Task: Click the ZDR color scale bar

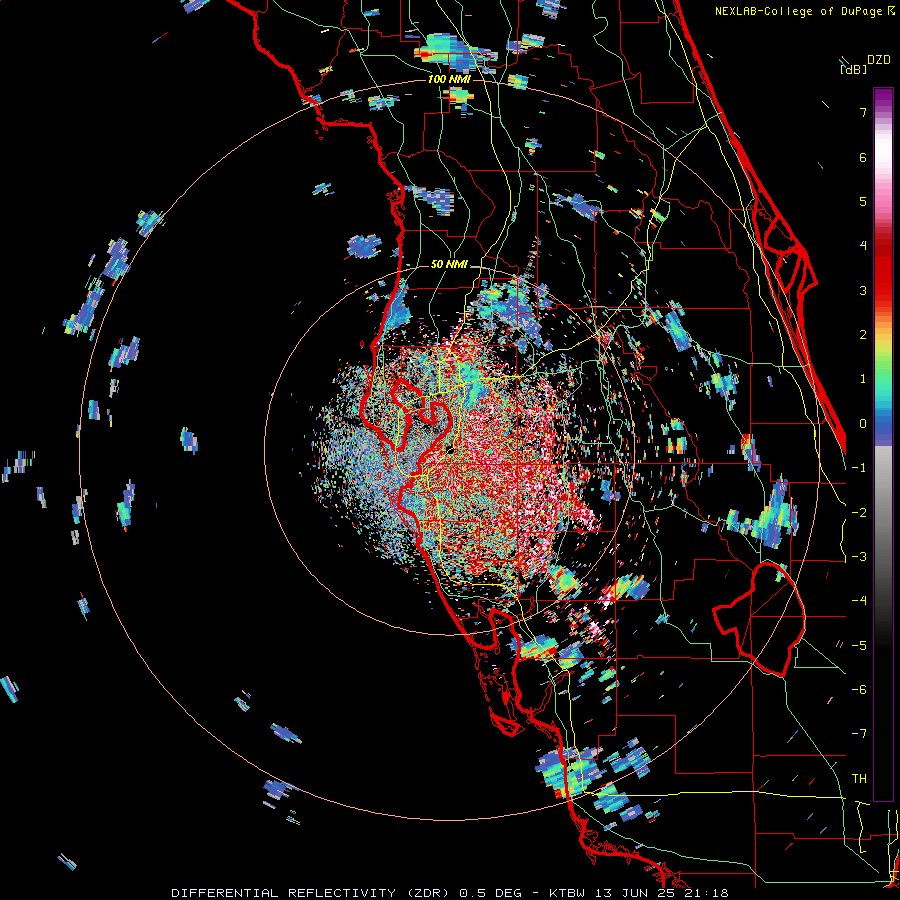Action: click(x=883, y=444)
